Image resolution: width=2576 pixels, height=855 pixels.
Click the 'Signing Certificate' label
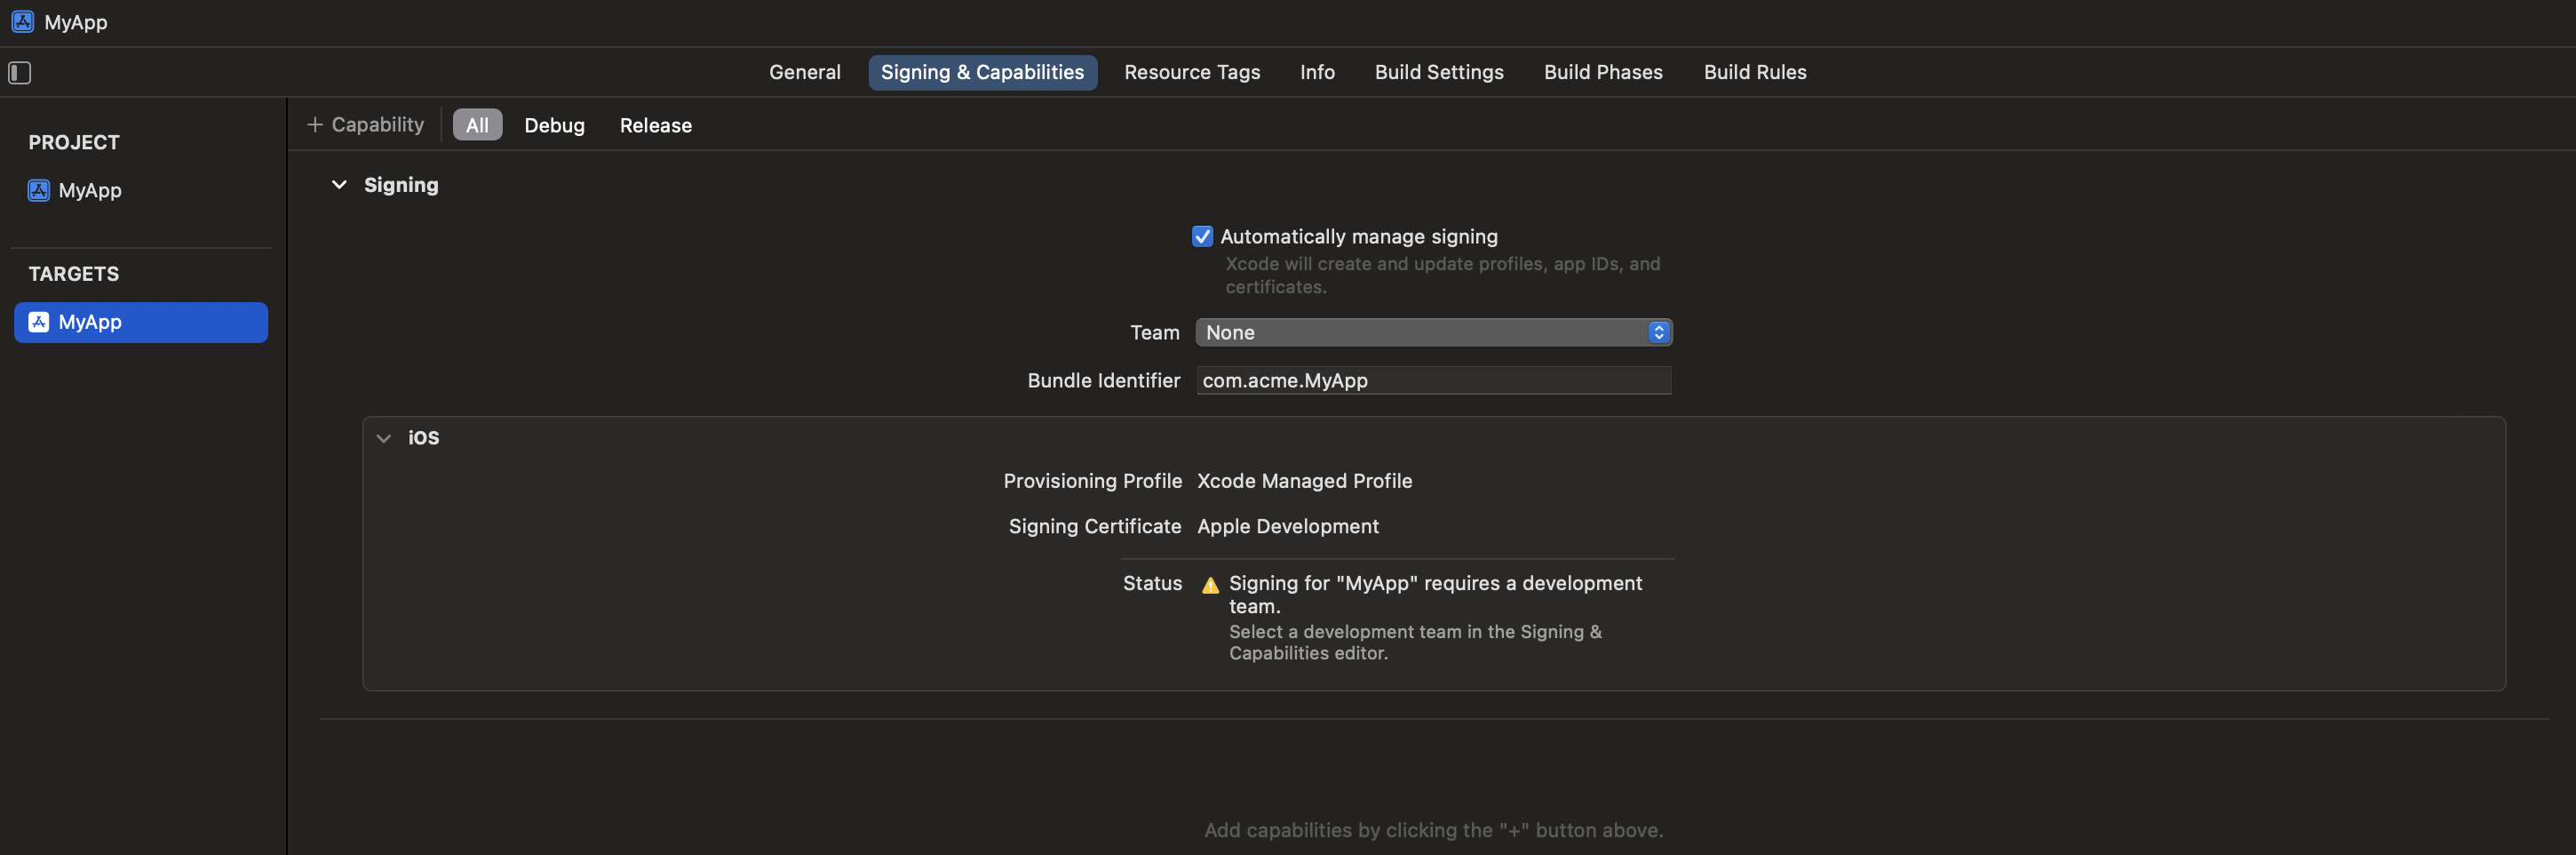click(1094, 526)
